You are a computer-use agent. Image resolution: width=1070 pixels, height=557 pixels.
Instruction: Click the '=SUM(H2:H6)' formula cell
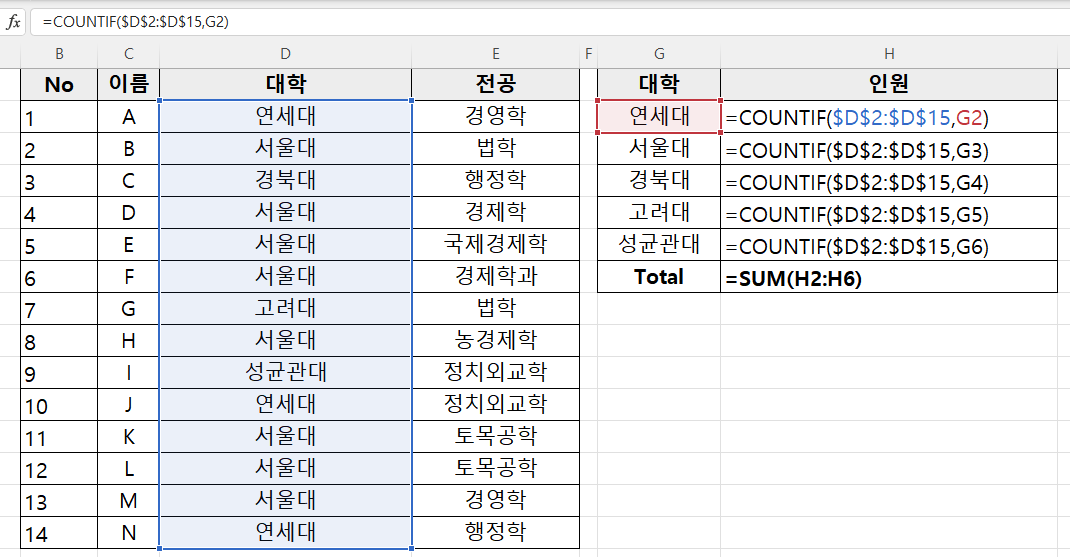click(x=888, y=277)
